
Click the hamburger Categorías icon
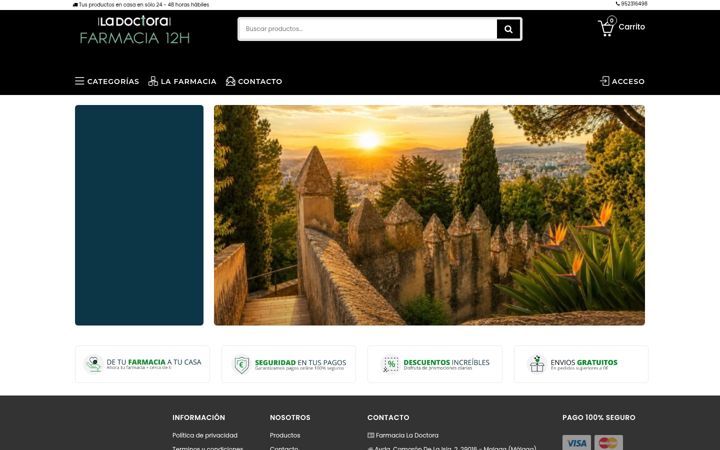click(x=79, y=81)
